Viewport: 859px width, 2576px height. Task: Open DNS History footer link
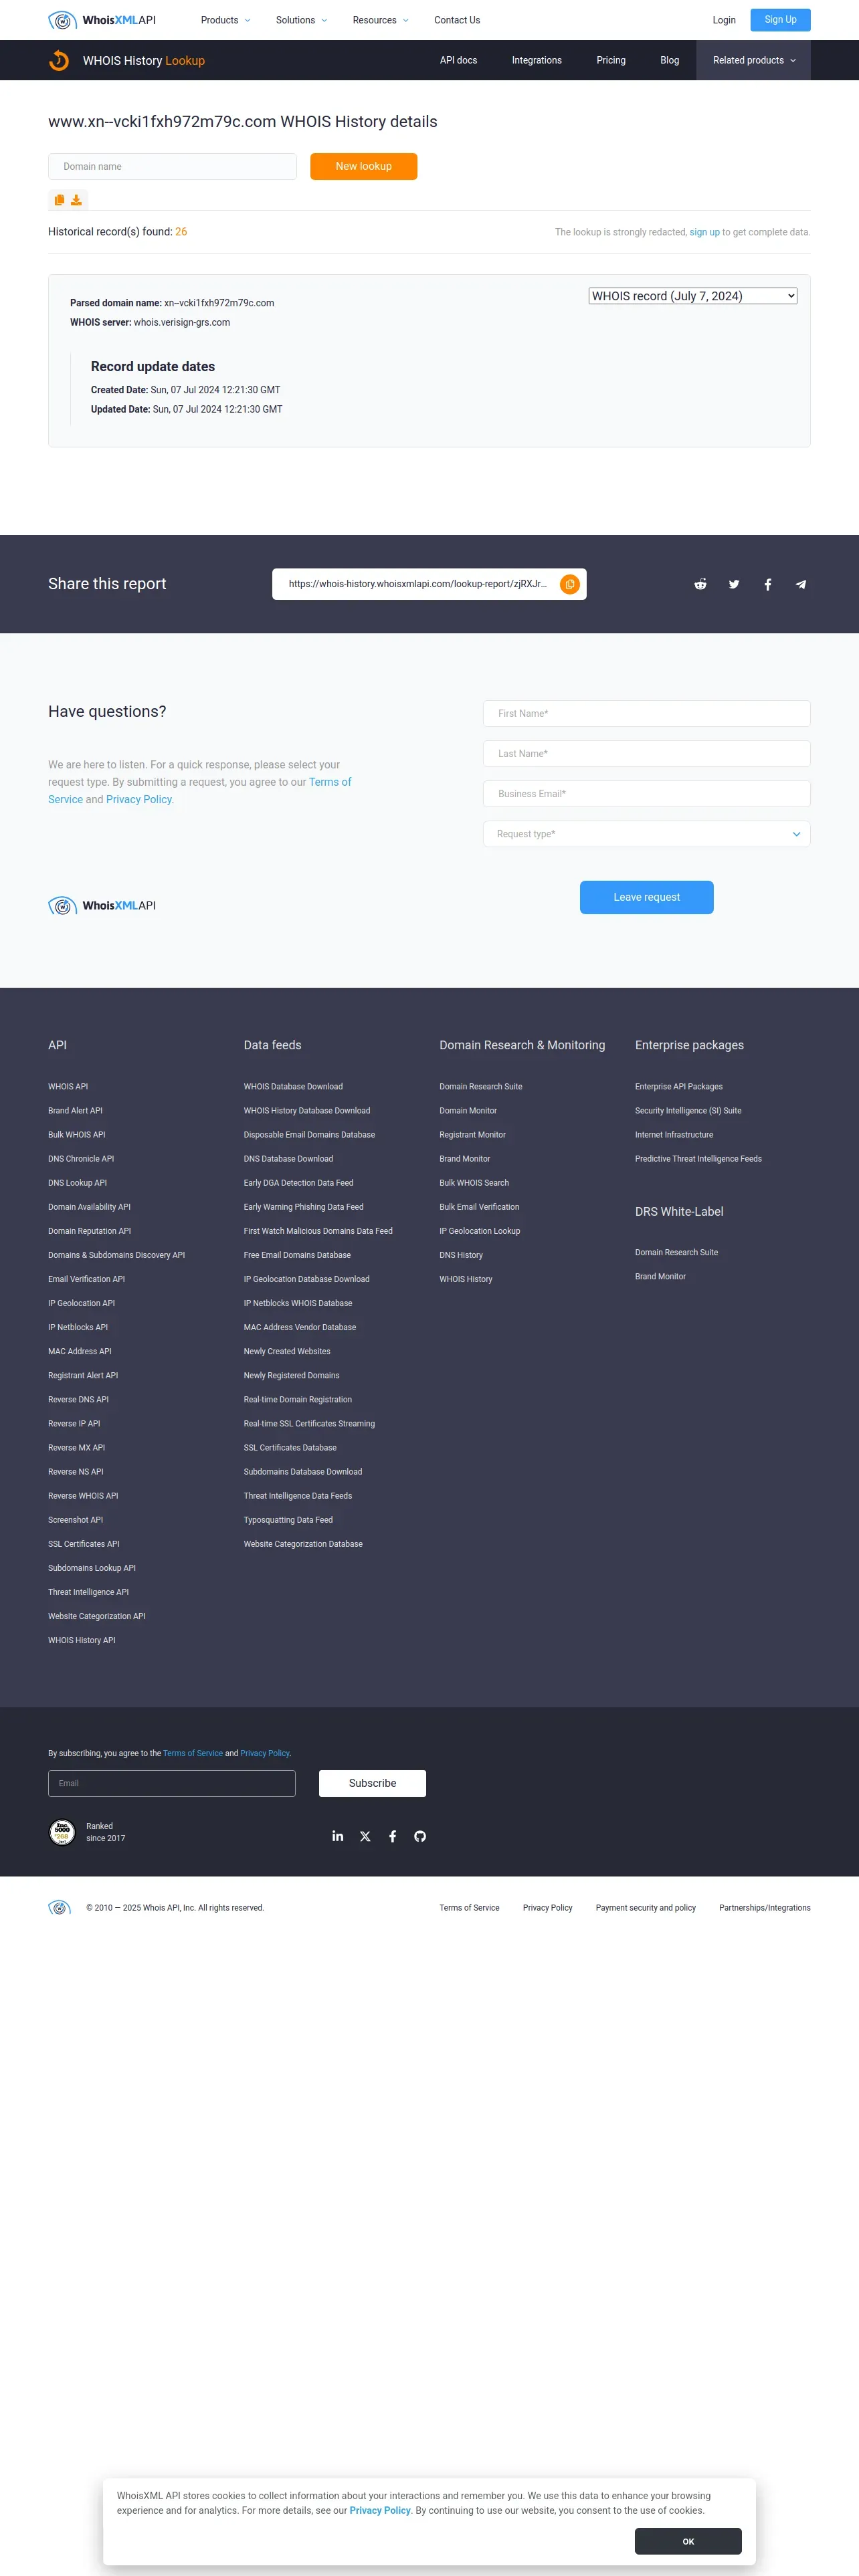pos(461,1255)
